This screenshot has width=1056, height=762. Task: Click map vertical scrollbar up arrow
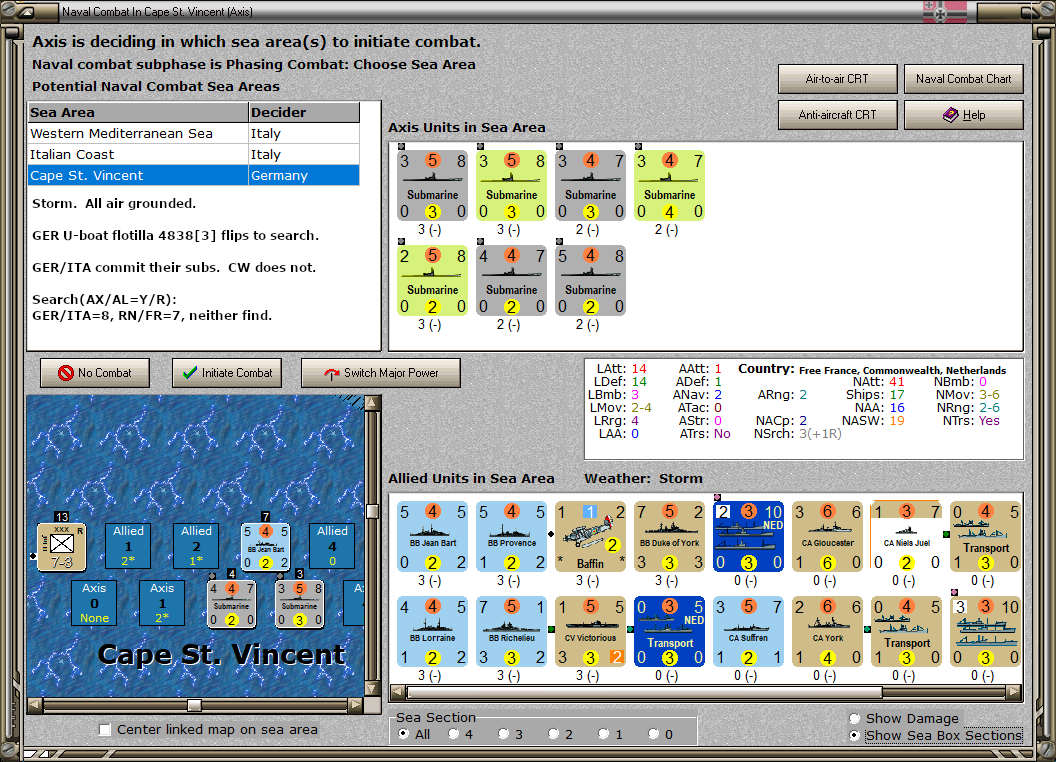372,404
